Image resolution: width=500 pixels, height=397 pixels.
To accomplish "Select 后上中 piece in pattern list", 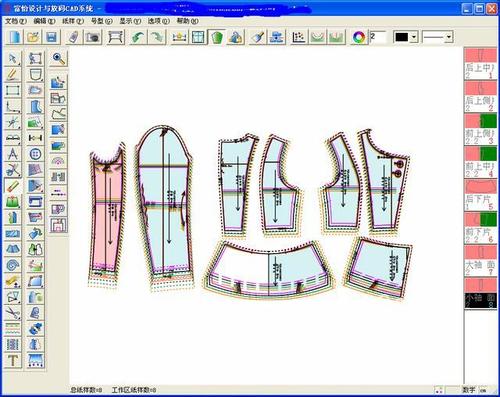I will click(x=480, y=64).
